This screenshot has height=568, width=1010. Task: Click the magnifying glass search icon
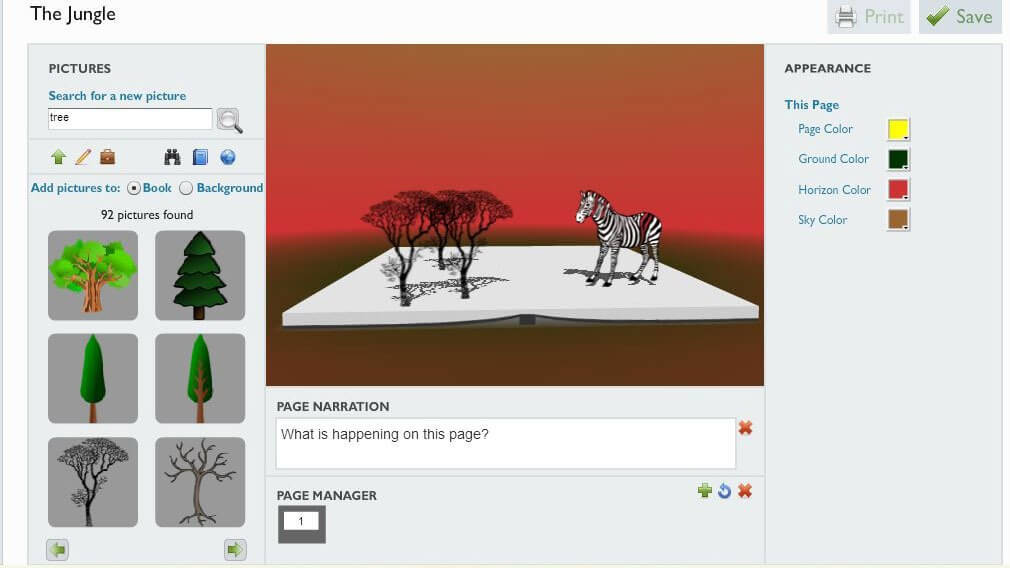[x=229, y=120]
